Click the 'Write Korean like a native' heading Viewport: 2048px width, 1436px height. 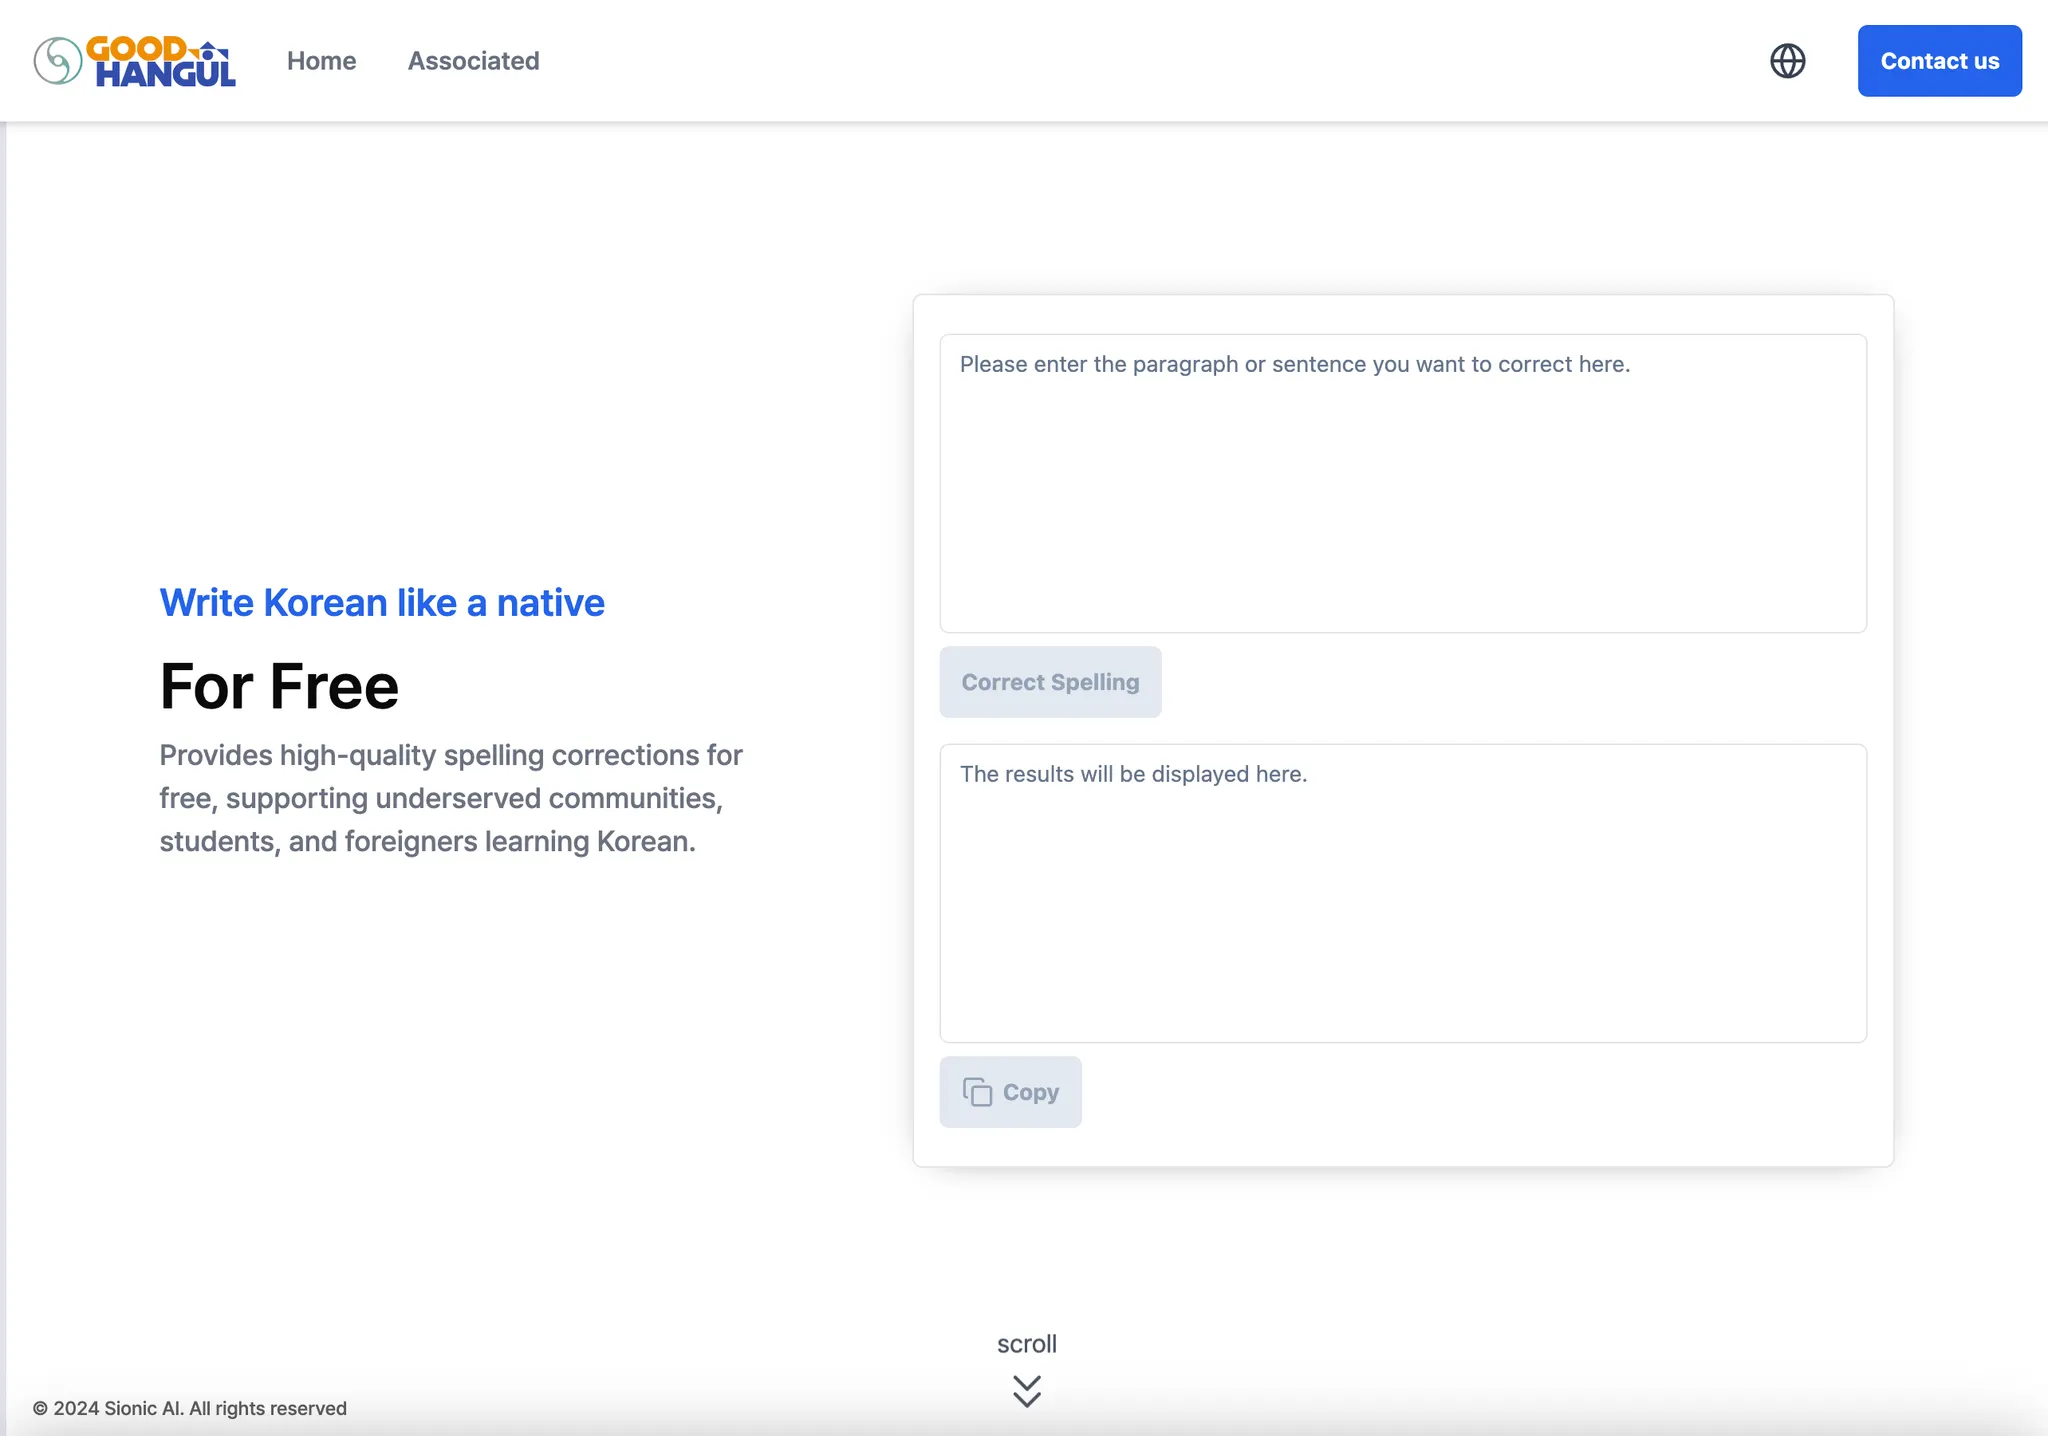point(382,603)
